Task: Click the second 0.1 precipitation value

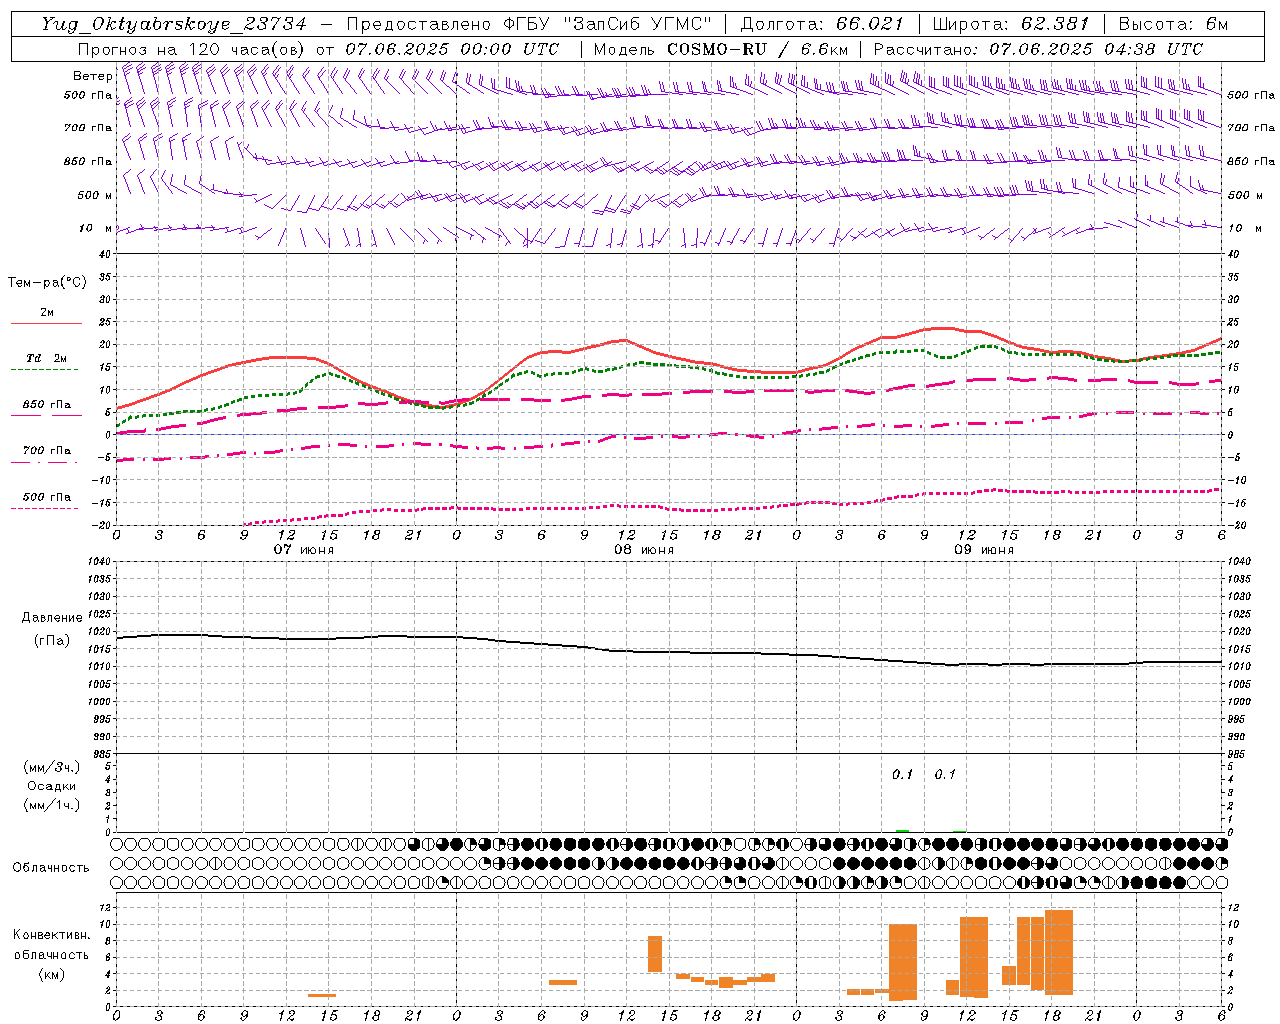Action: (x=945, y=774)
